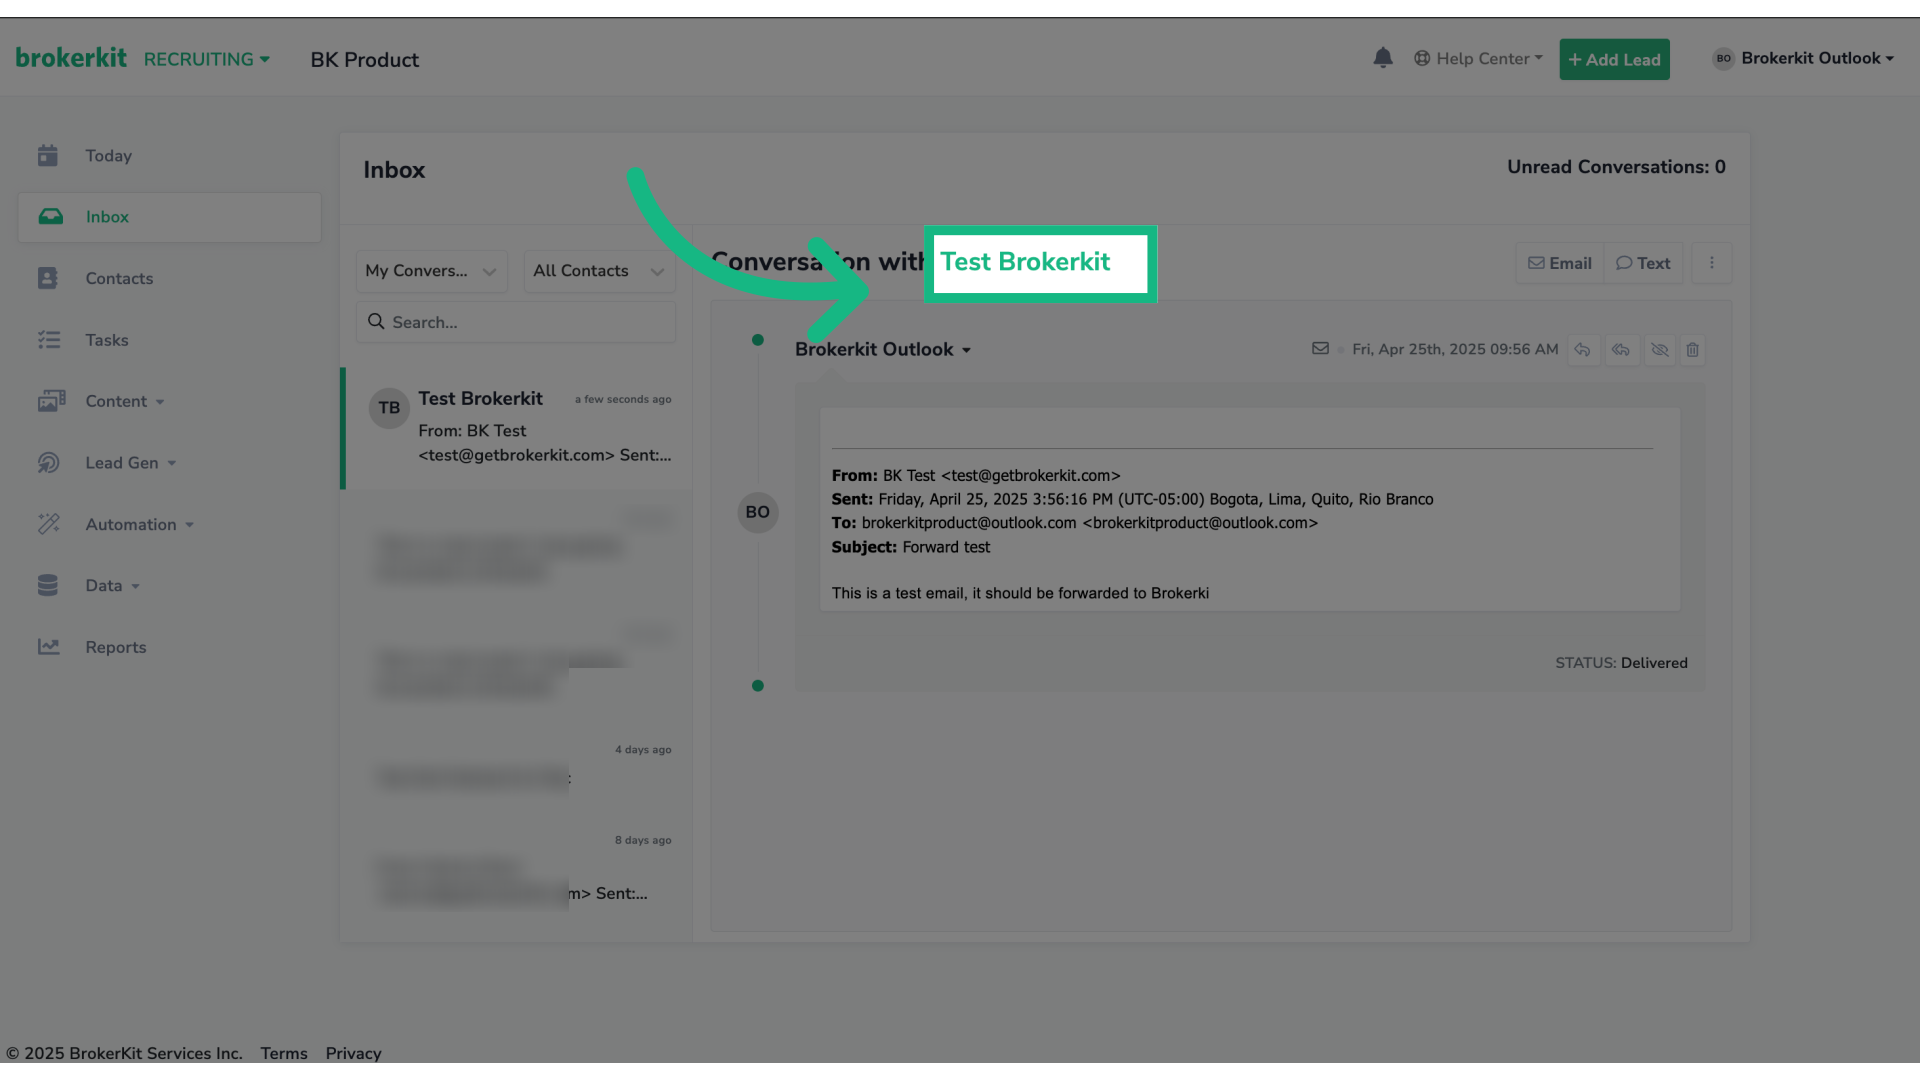
Task: Open the conversation three-dot options menu
Action: pos(1711,263)
